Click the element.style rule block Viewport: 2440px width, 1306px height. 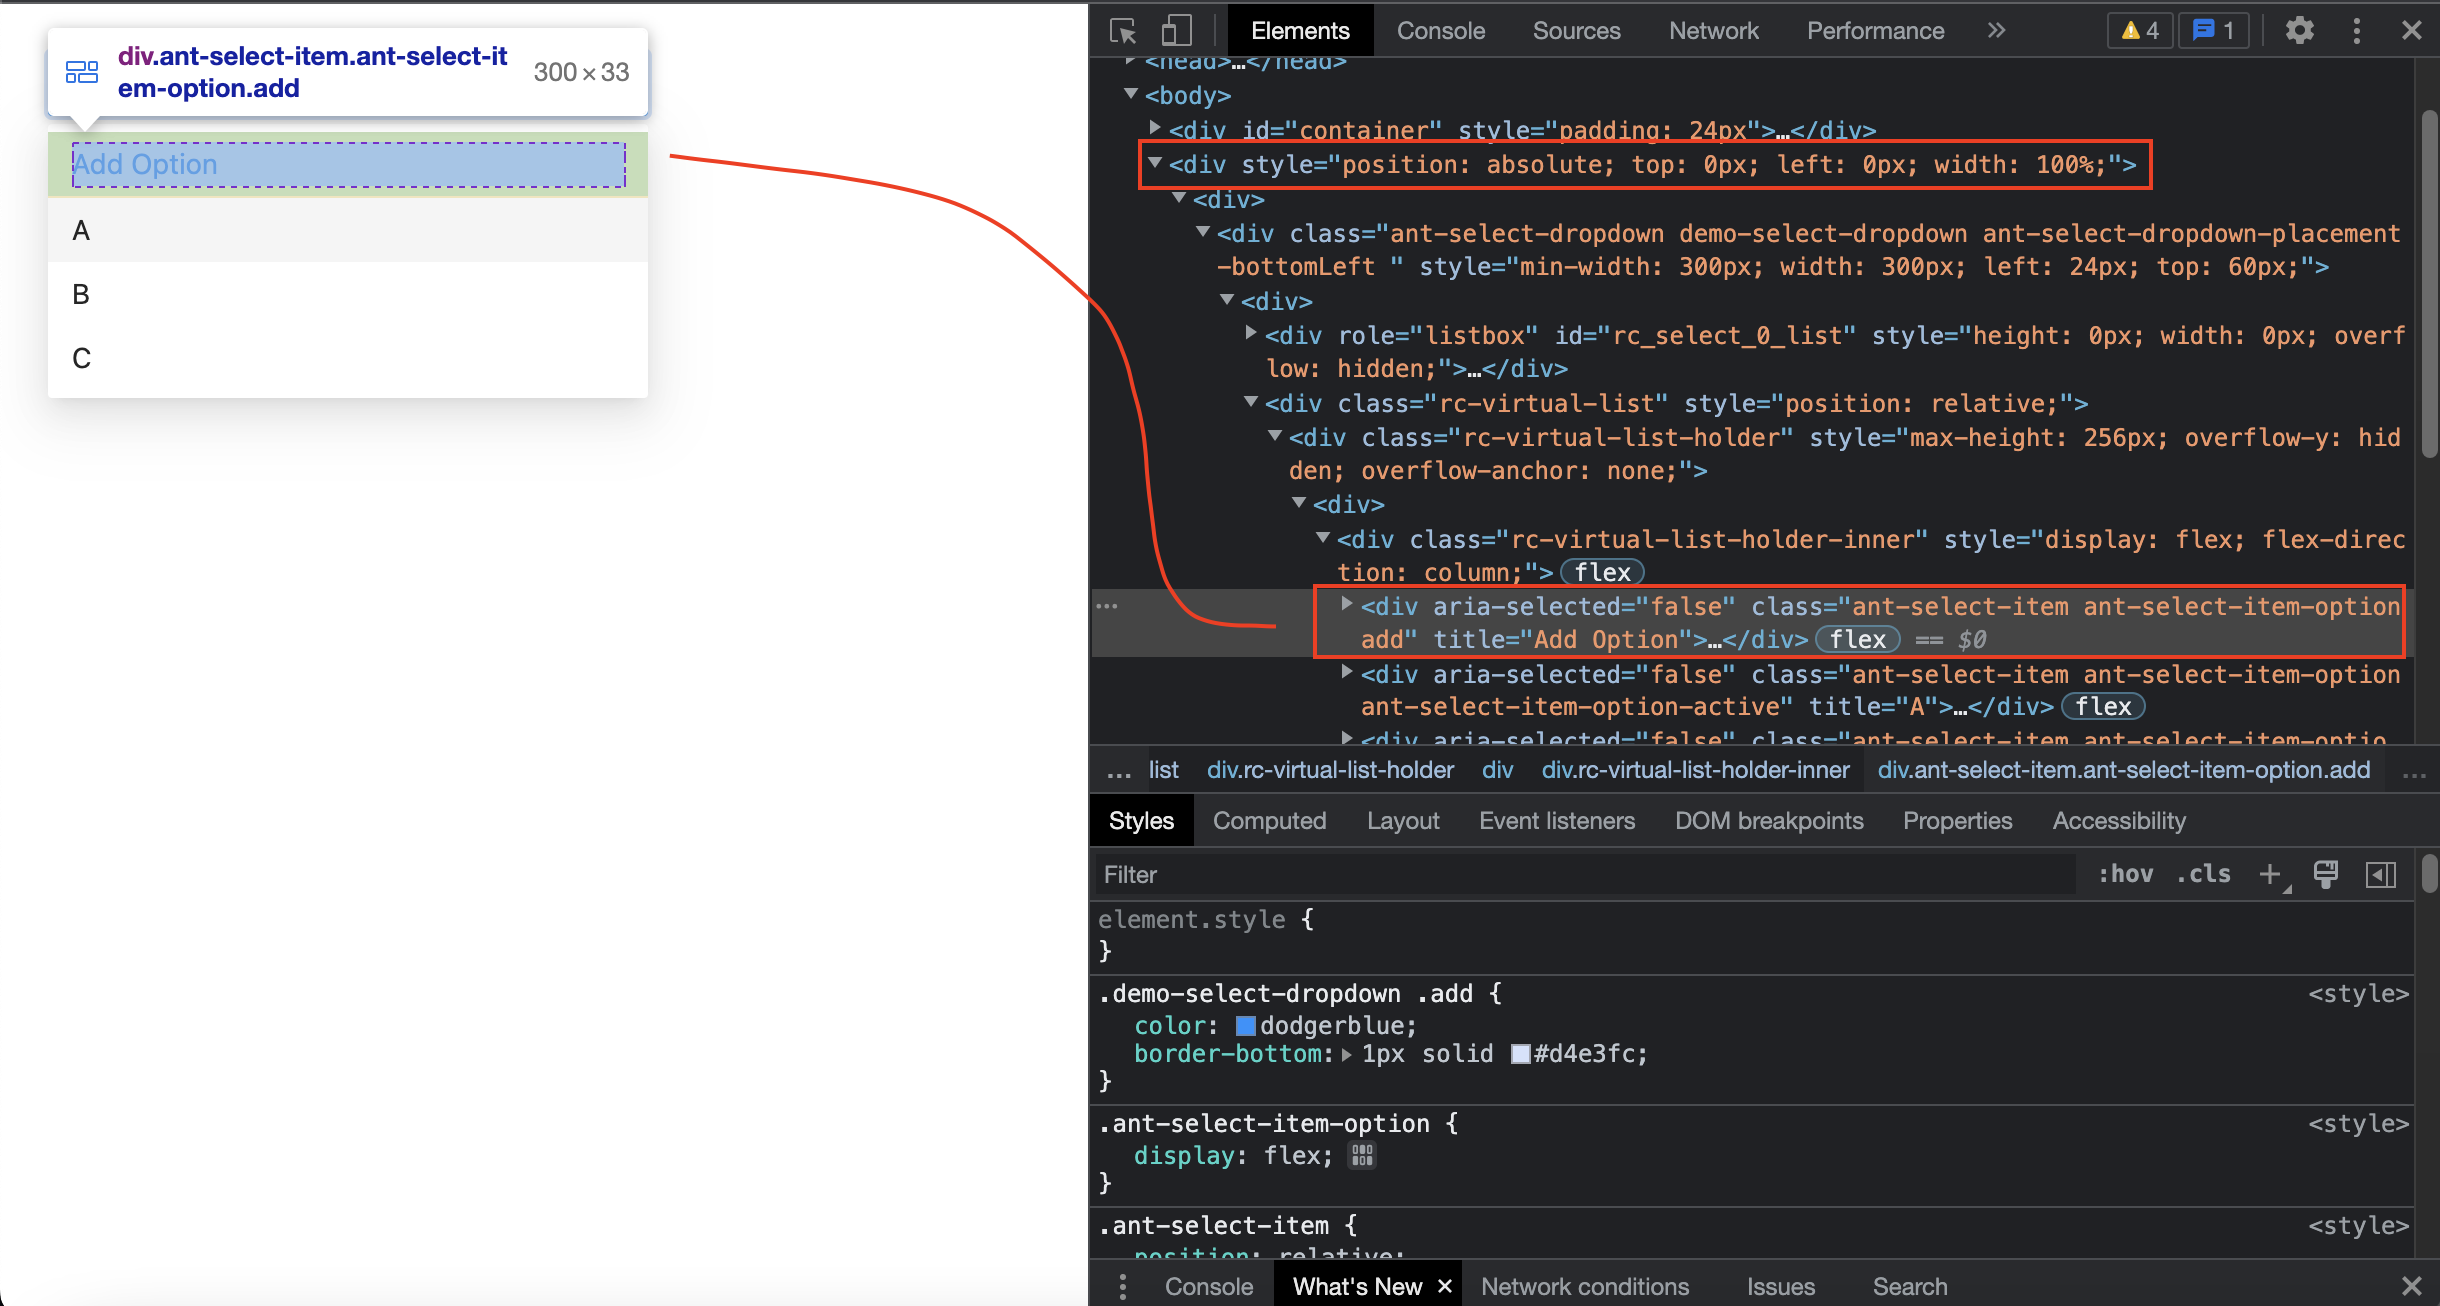click(1750, 935)
